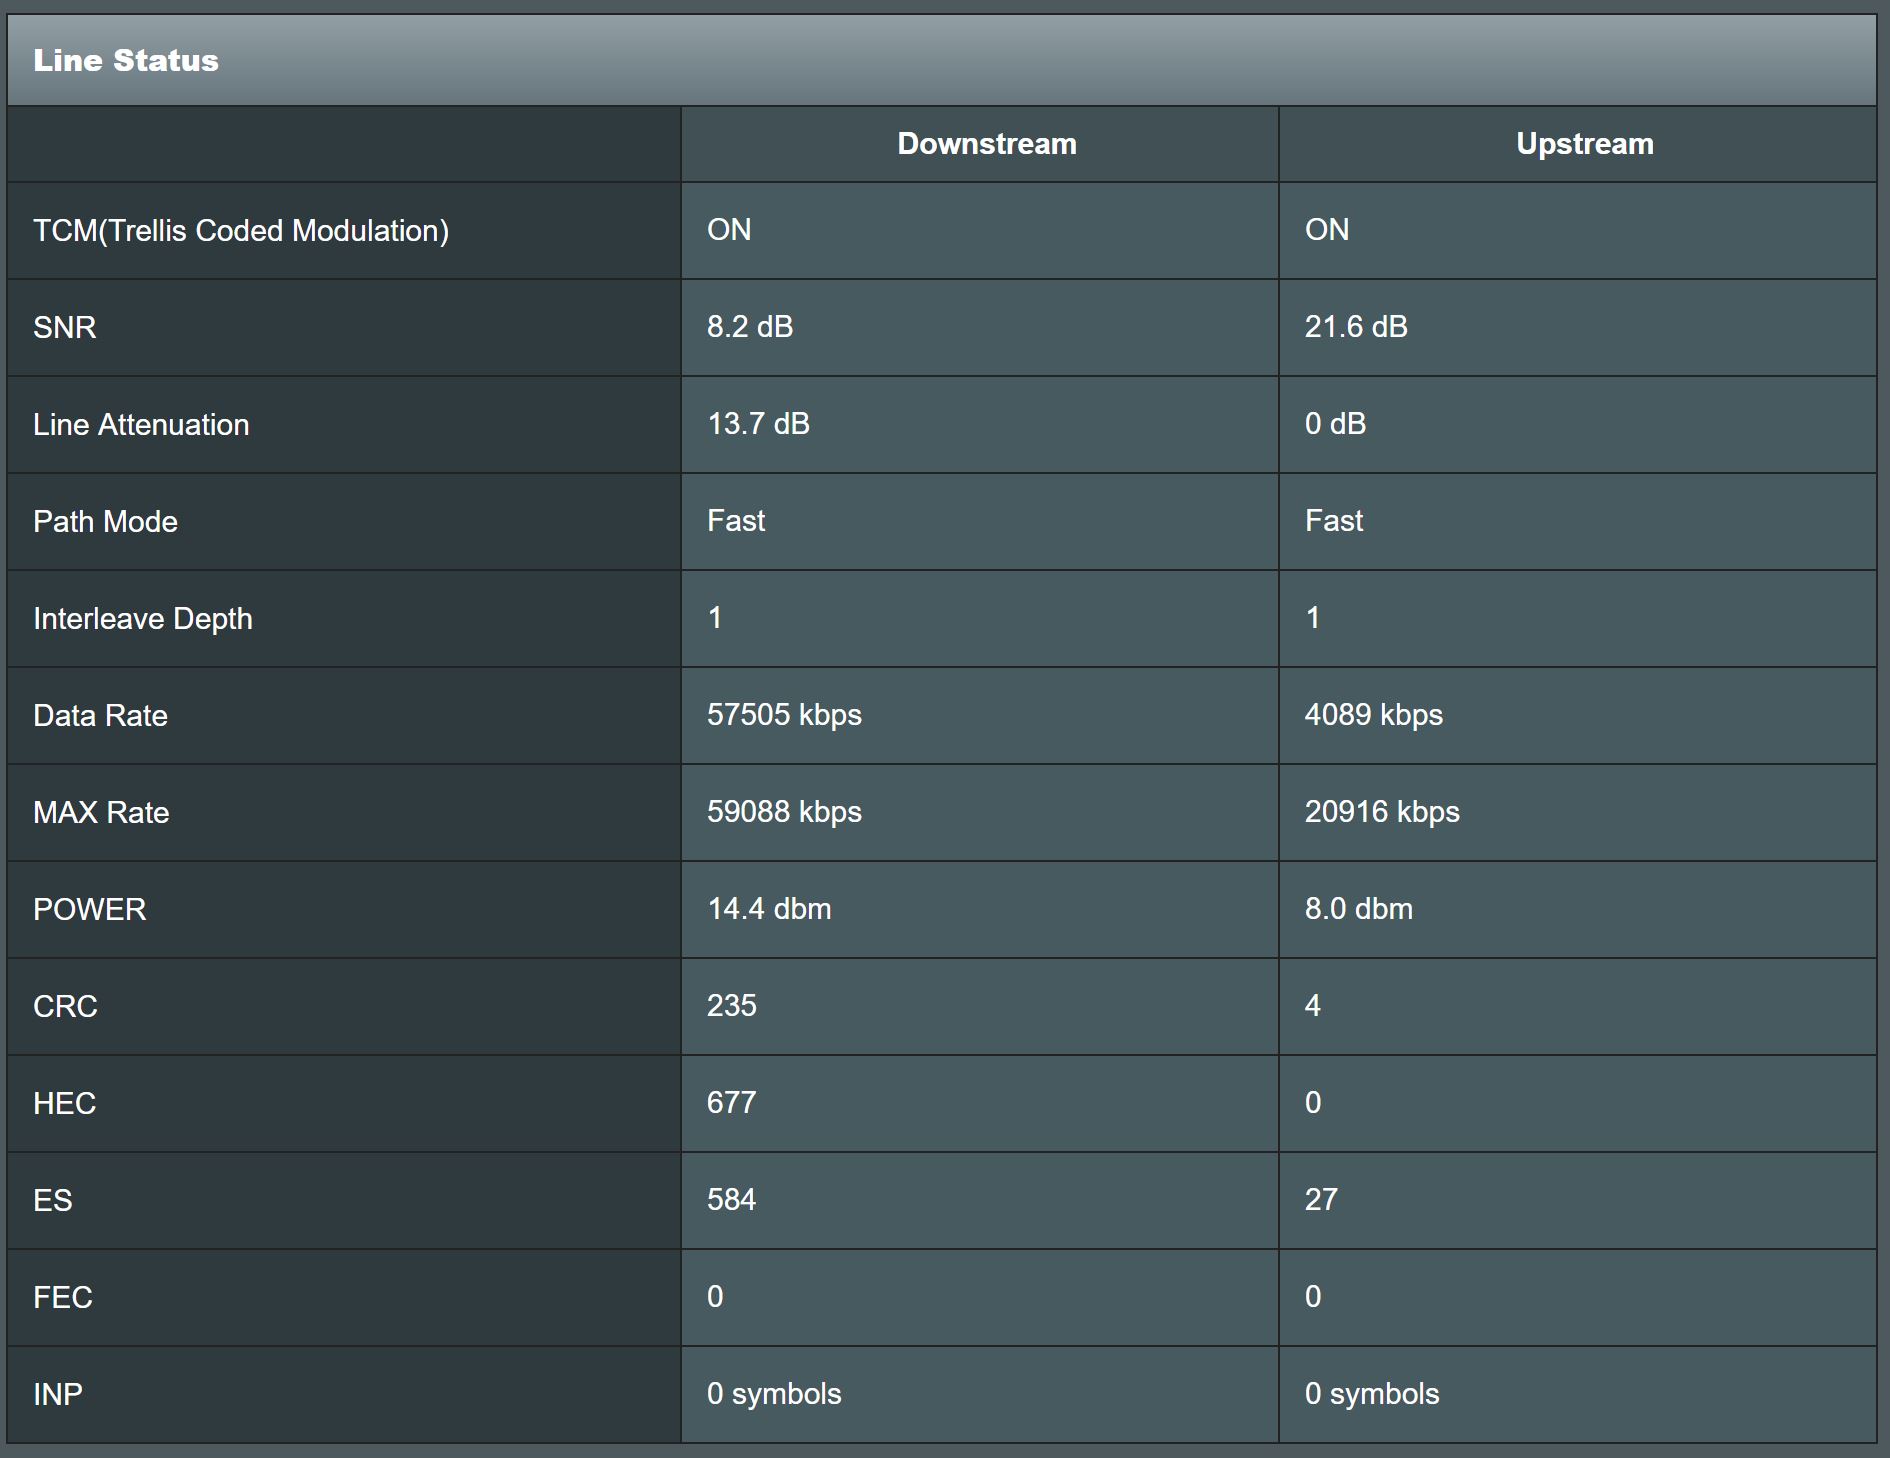Select downstream SNR value 8.2 dB

click(x=750, y=327)
